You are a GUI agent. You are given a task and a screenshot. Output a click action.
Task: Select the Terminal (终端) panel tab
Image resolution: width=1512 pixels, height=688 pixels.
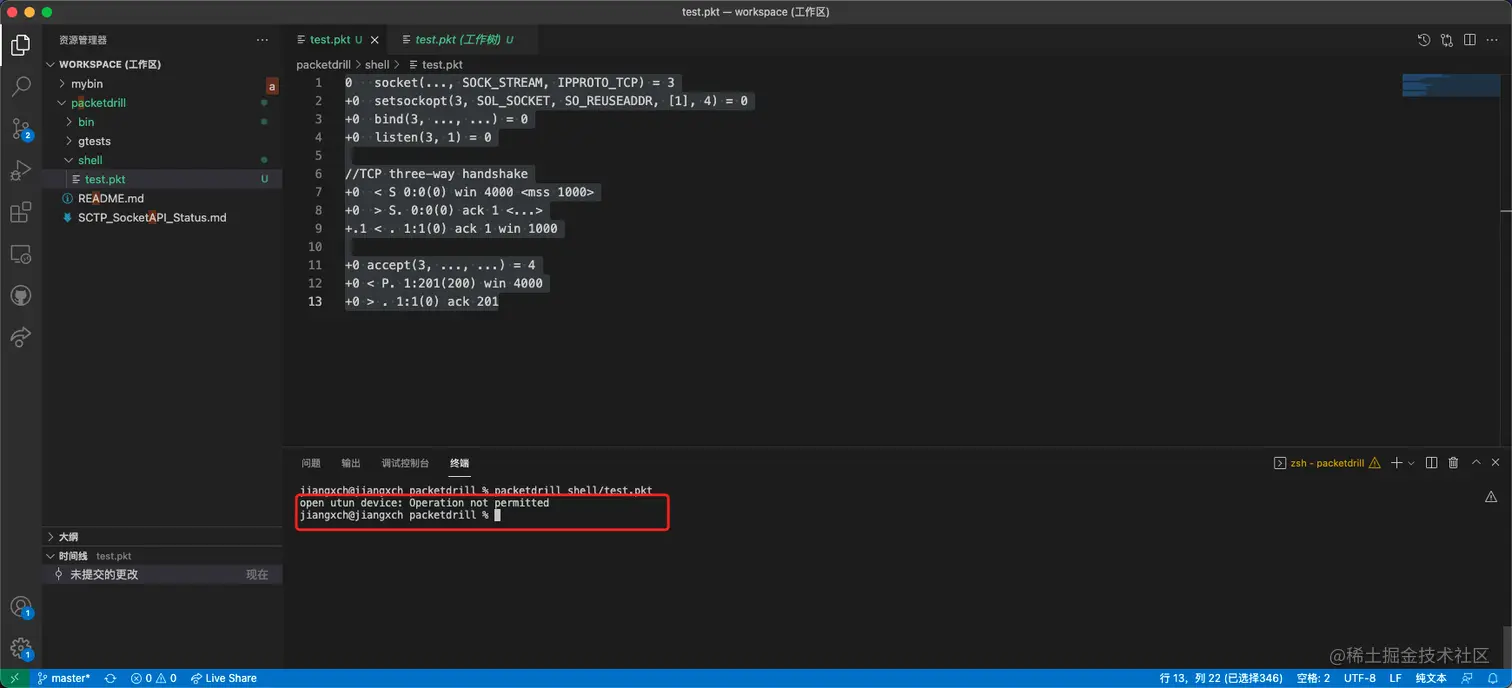coord(459,463)
